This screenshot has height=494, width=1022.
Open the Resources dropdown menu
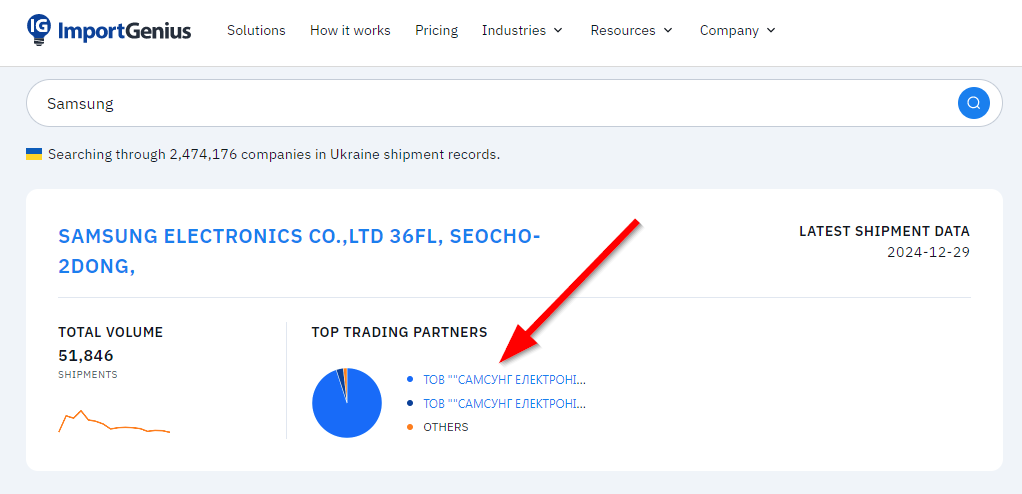tap(631, 30)
